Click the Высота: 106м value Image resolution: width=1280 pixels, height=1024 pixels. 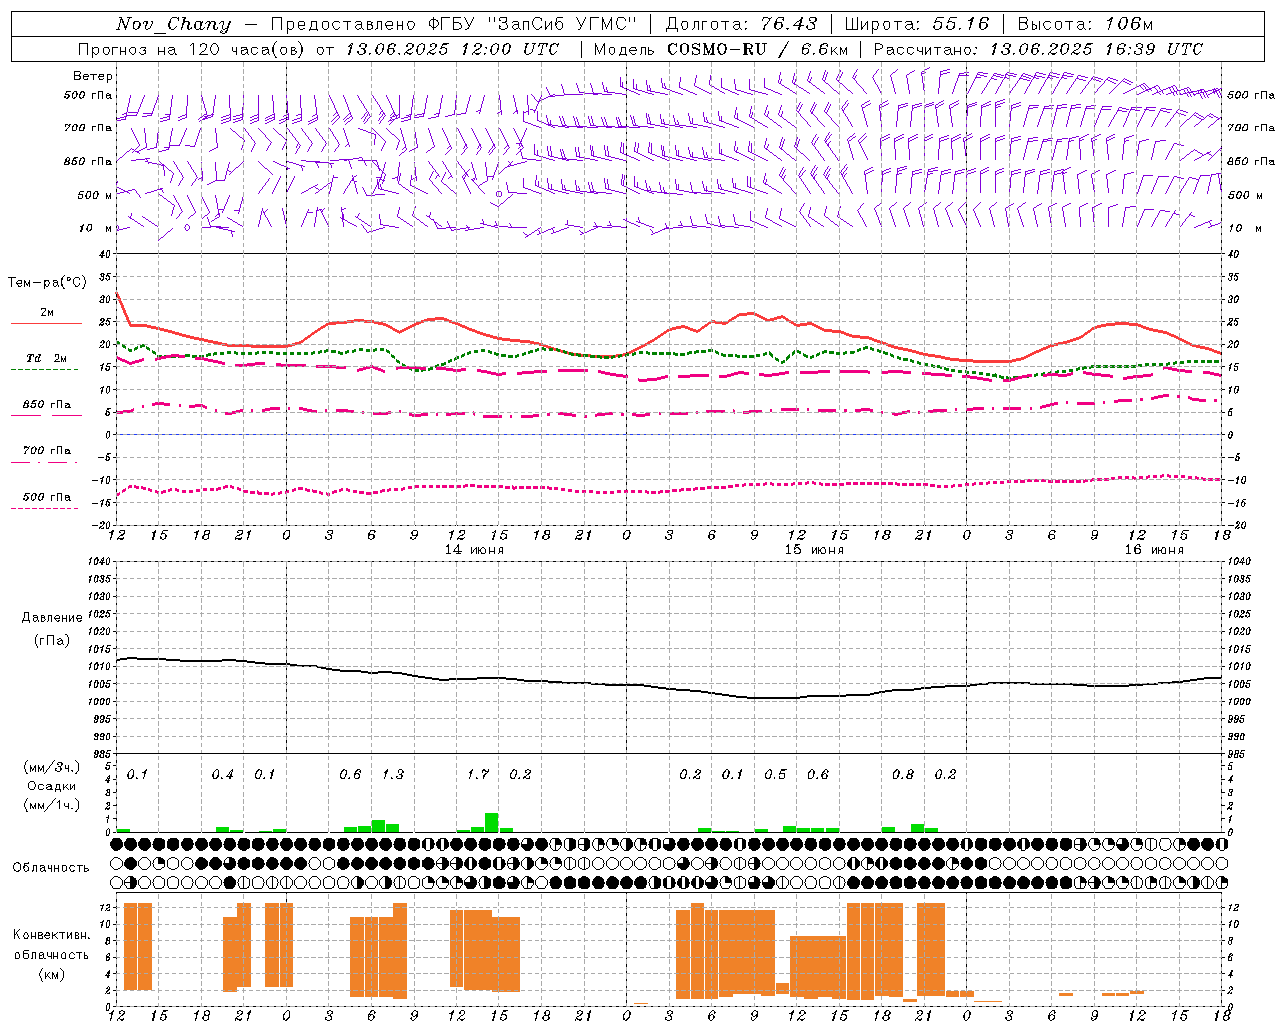click(1085, 24)
